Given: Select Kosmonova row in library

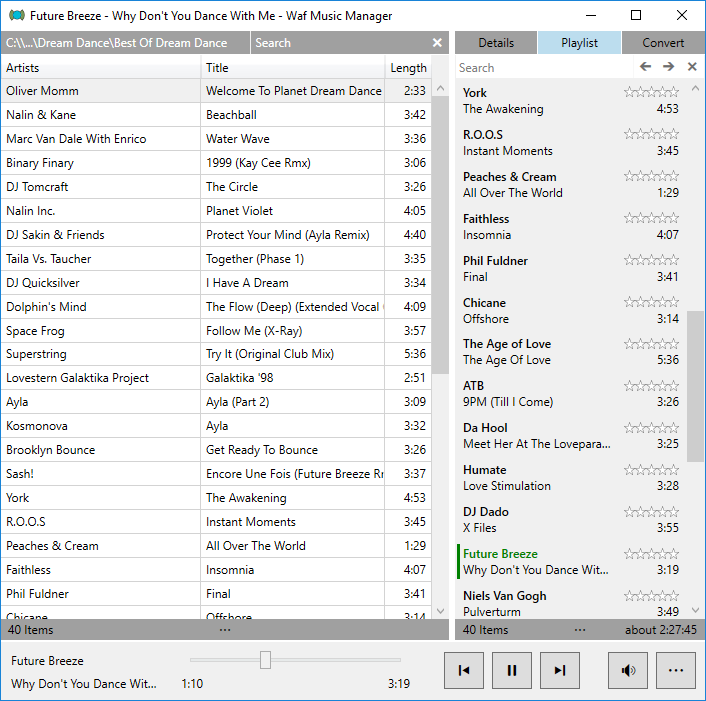Looking at the screenshot, I should [216, 426].
